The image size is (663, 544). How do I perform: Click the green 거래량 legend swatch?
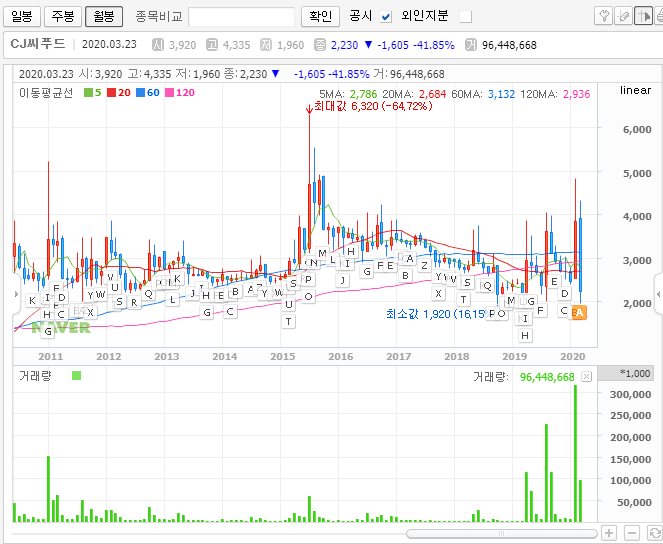pyautogui.click(x=77, y=375)
